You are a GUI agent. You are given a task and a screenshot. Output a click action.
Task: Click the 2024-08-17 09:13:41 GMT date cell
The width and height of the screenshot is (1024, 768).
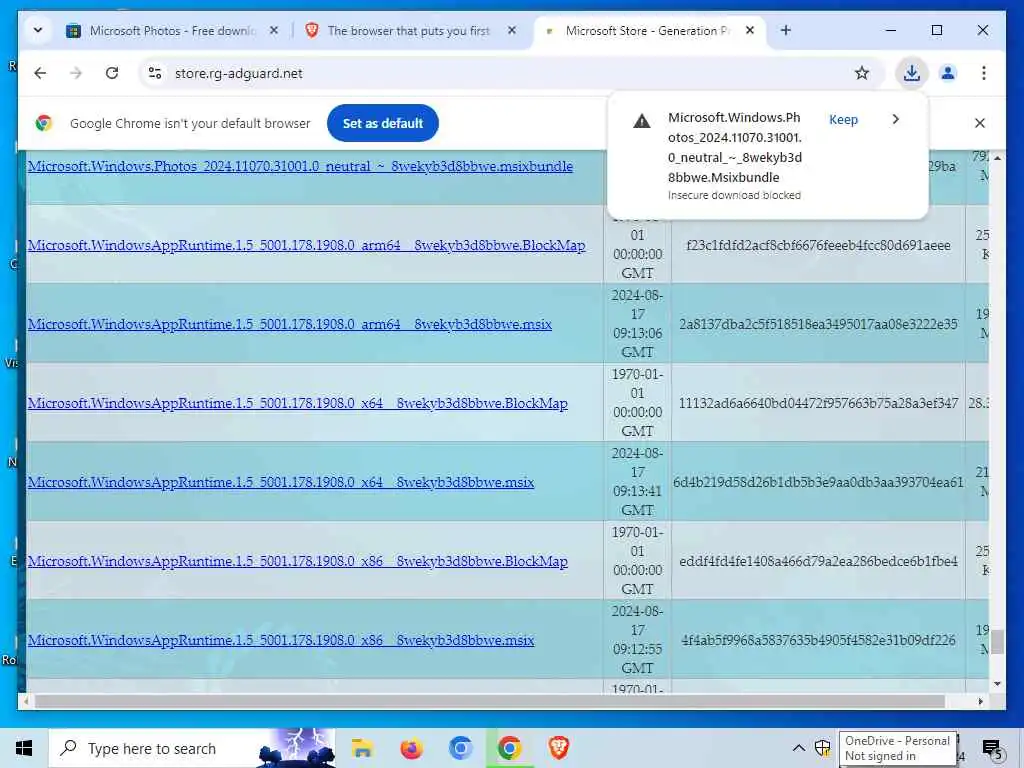click(x=637, y=482)
